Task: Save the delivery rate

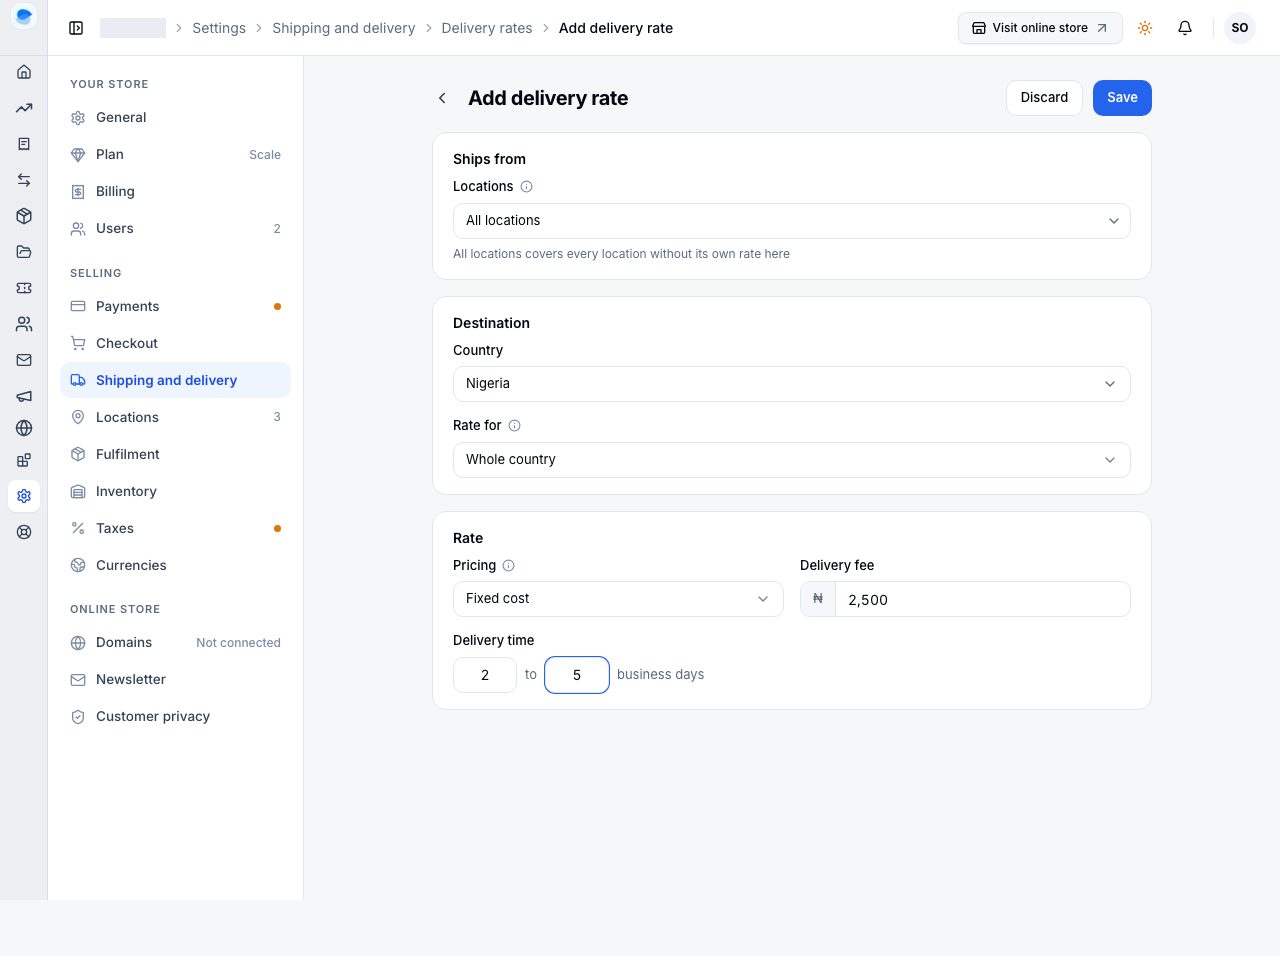Action: tap(1122, 98)
